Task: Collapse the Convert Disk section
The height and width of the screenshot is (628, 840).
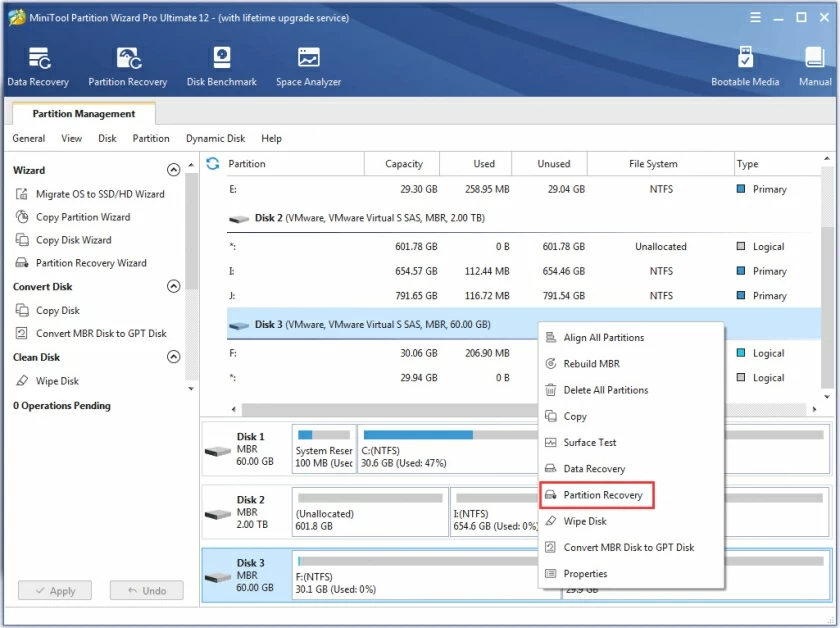Action: tap(173, 286)
